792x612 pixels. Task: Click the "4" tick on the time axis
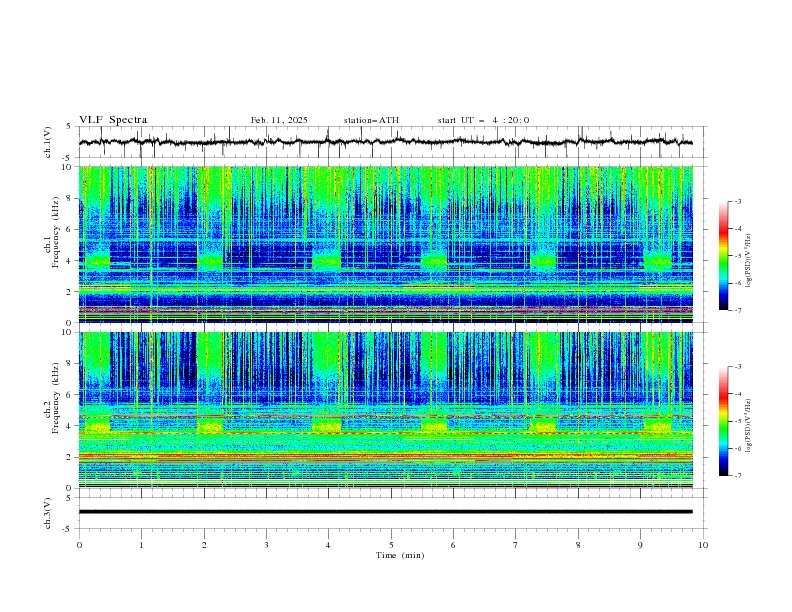click(328, 545)
